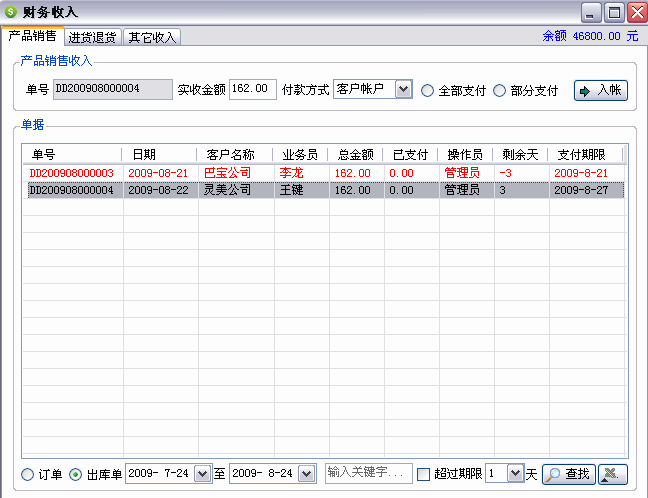648x498 pixels.
Task: Expand the overdue days dropdown
Action: pos(515,473)
